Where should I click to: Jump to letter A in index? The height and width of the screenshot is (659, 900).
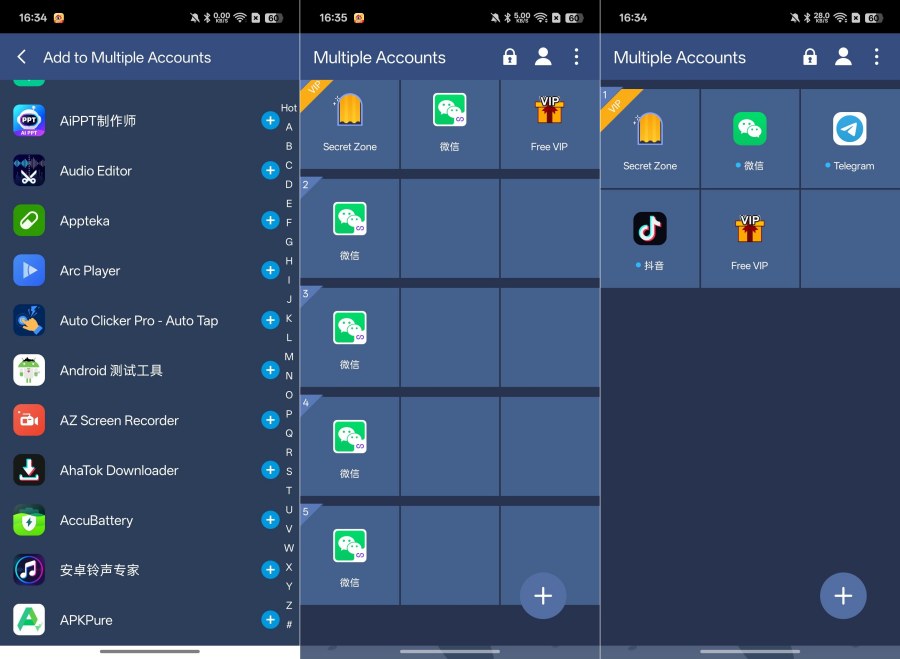[289, 127]
